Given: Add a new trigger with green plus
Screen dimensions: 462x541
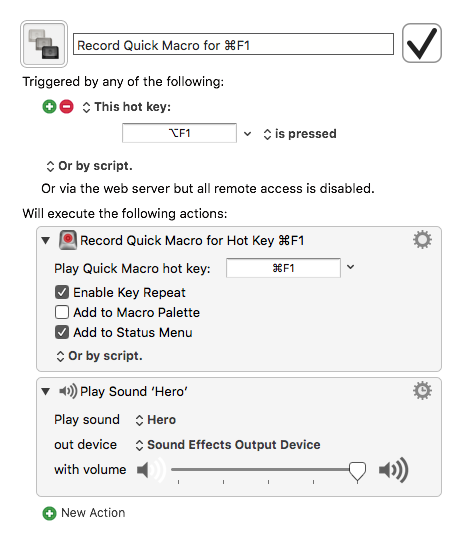Looking at the screenshot, I should 49,107.
